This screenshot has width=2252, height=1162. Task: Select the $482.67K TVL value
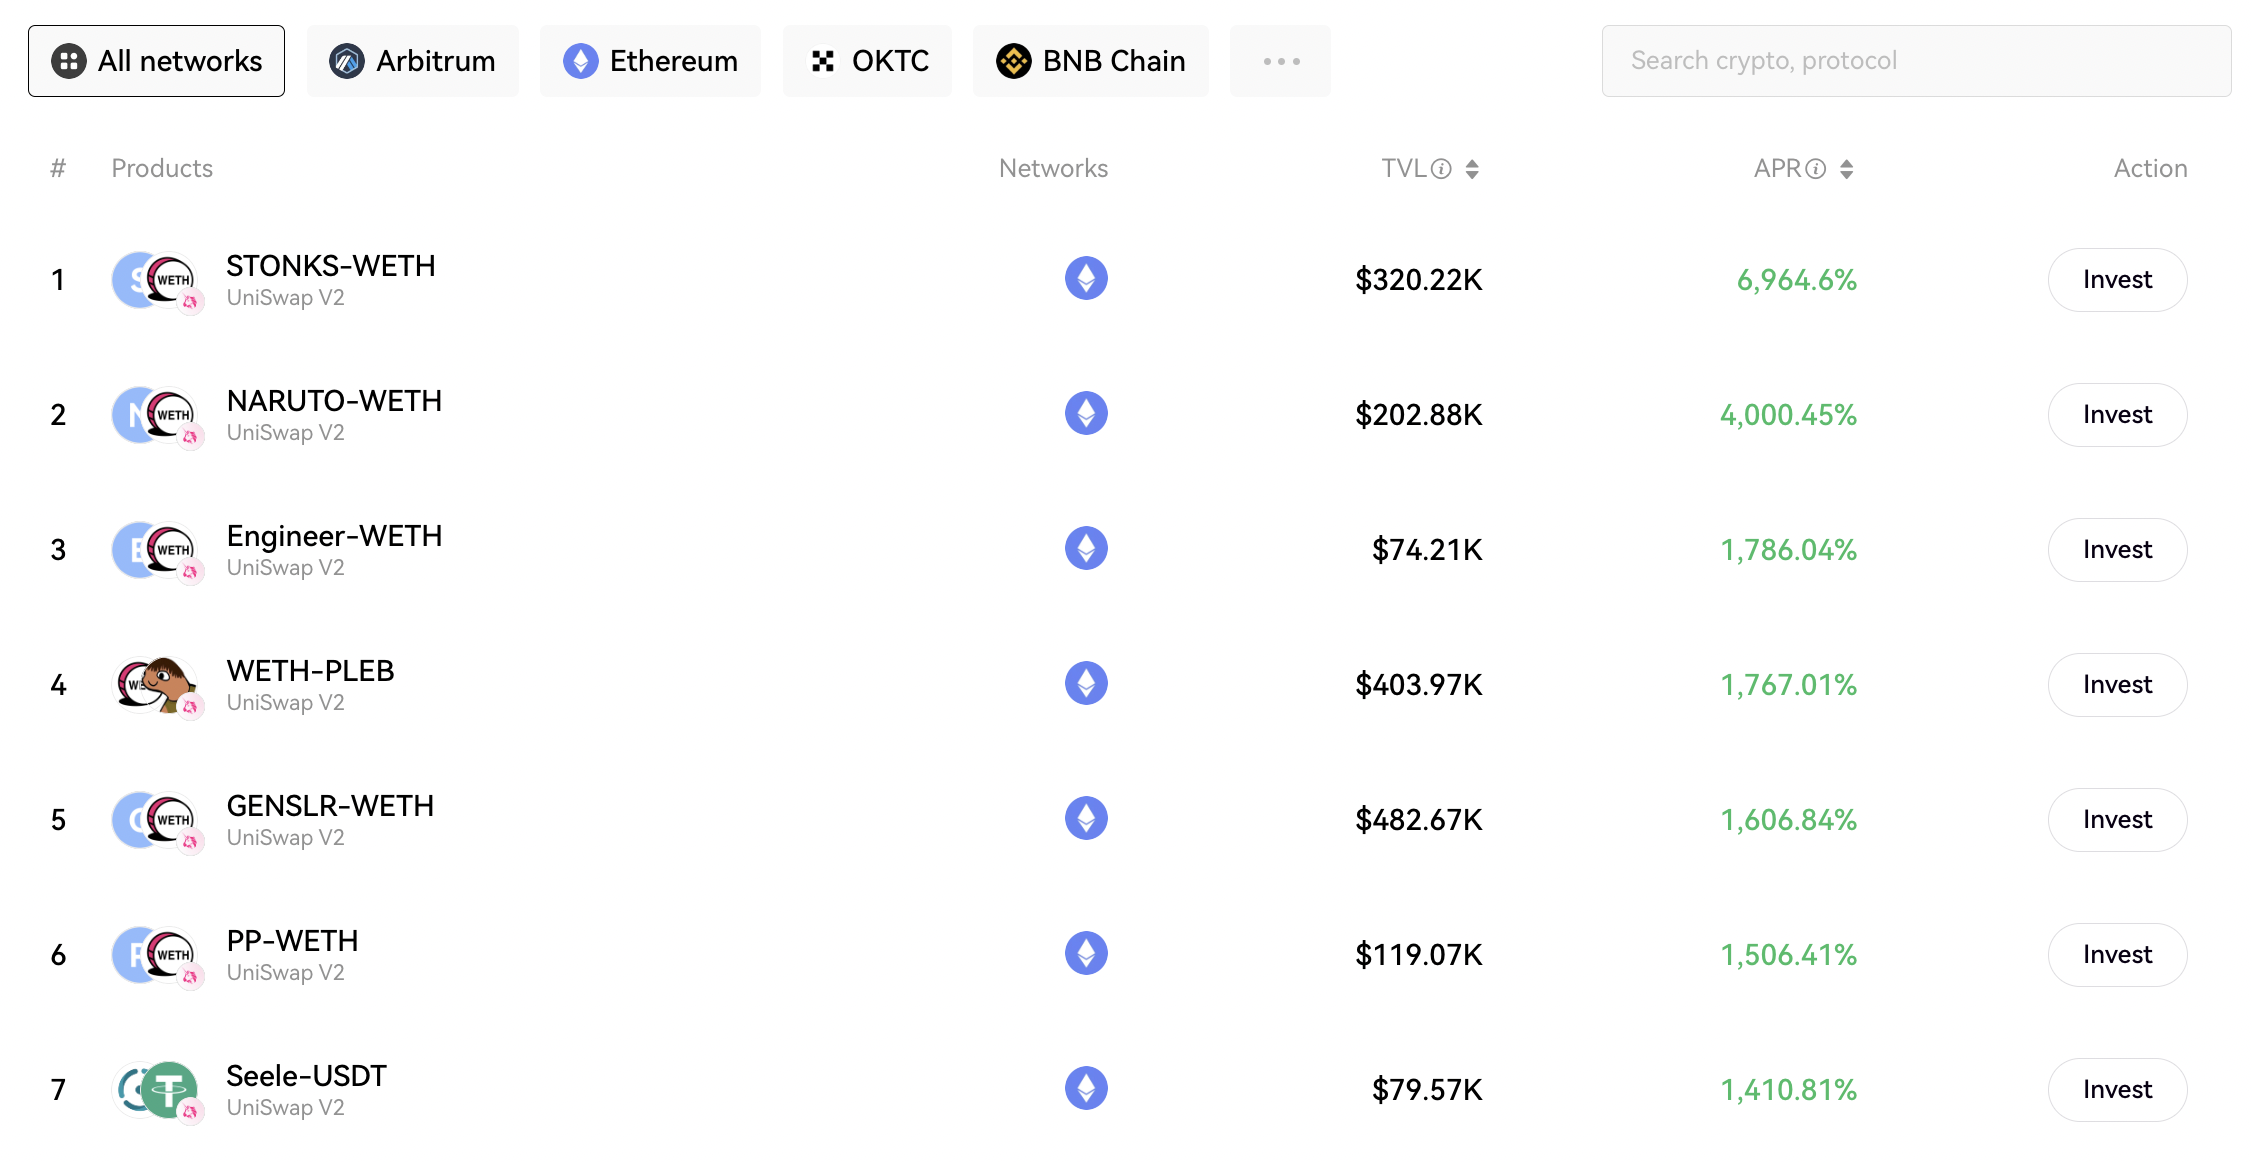(1418, 820)
